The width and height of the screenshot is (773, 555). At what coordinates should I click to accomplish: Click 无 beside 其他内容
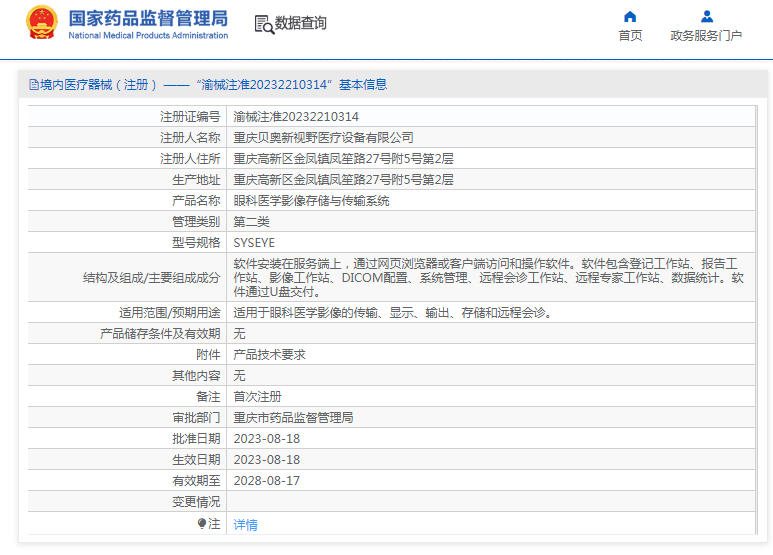[239, 376]
